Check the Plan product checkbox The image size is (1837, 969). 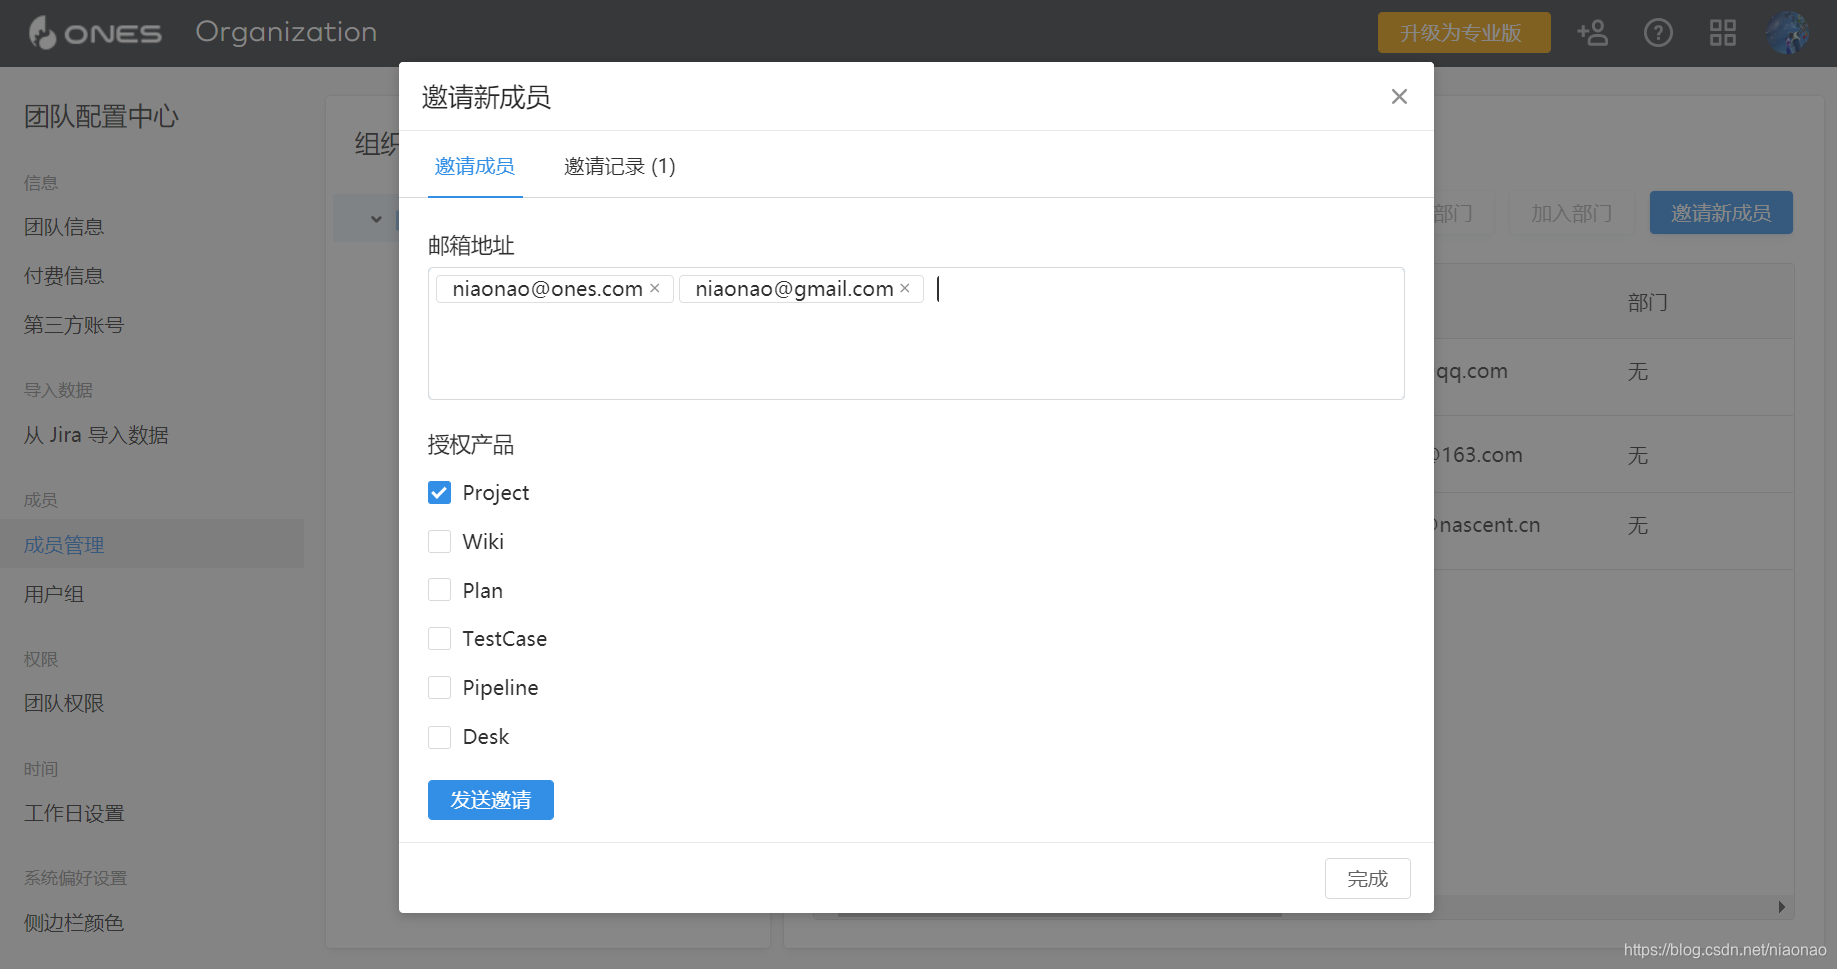coord(439,590)
